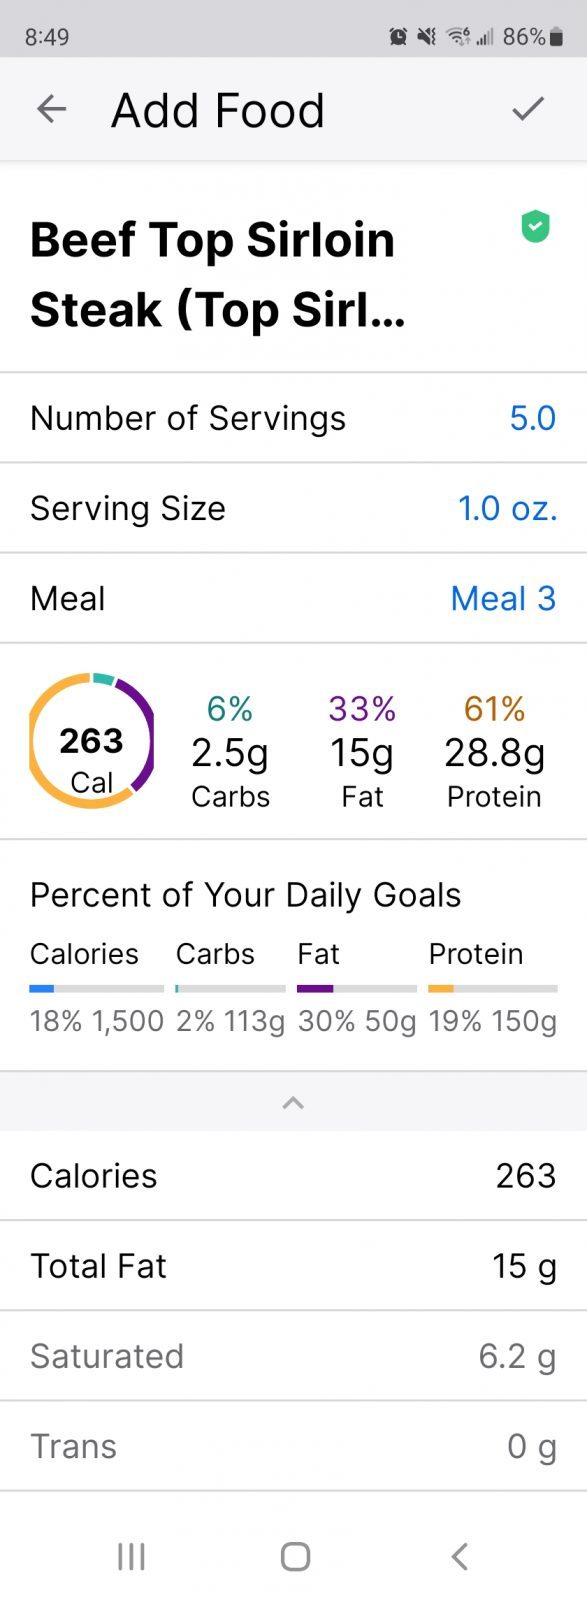Select a different meal from Meal 3
Viewport: 587px width, 1600px height.
pyautogui.click(x=503, y=598)
